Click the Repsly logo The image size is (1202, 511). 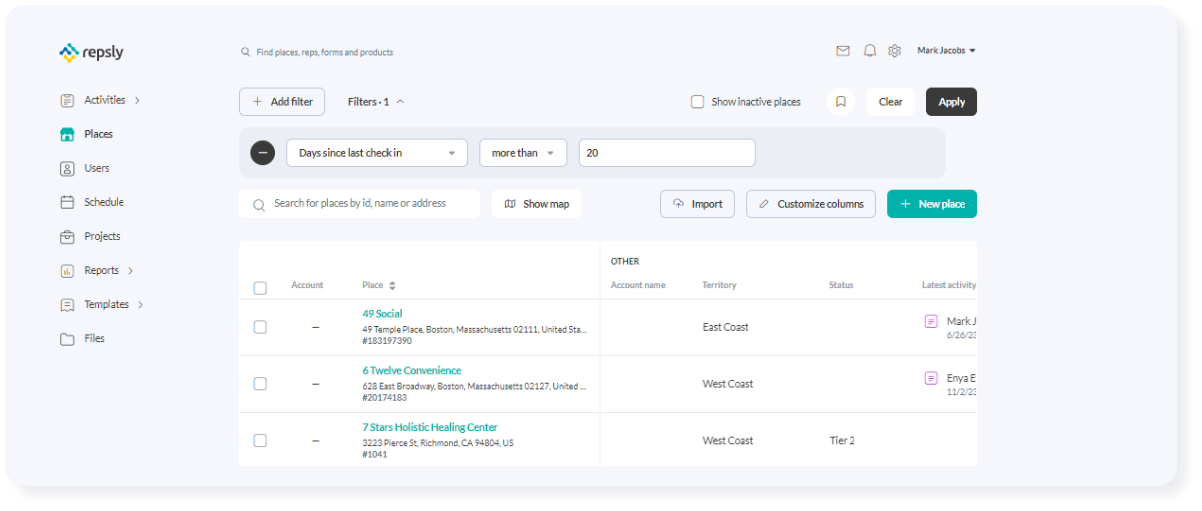tap(91, 52)
